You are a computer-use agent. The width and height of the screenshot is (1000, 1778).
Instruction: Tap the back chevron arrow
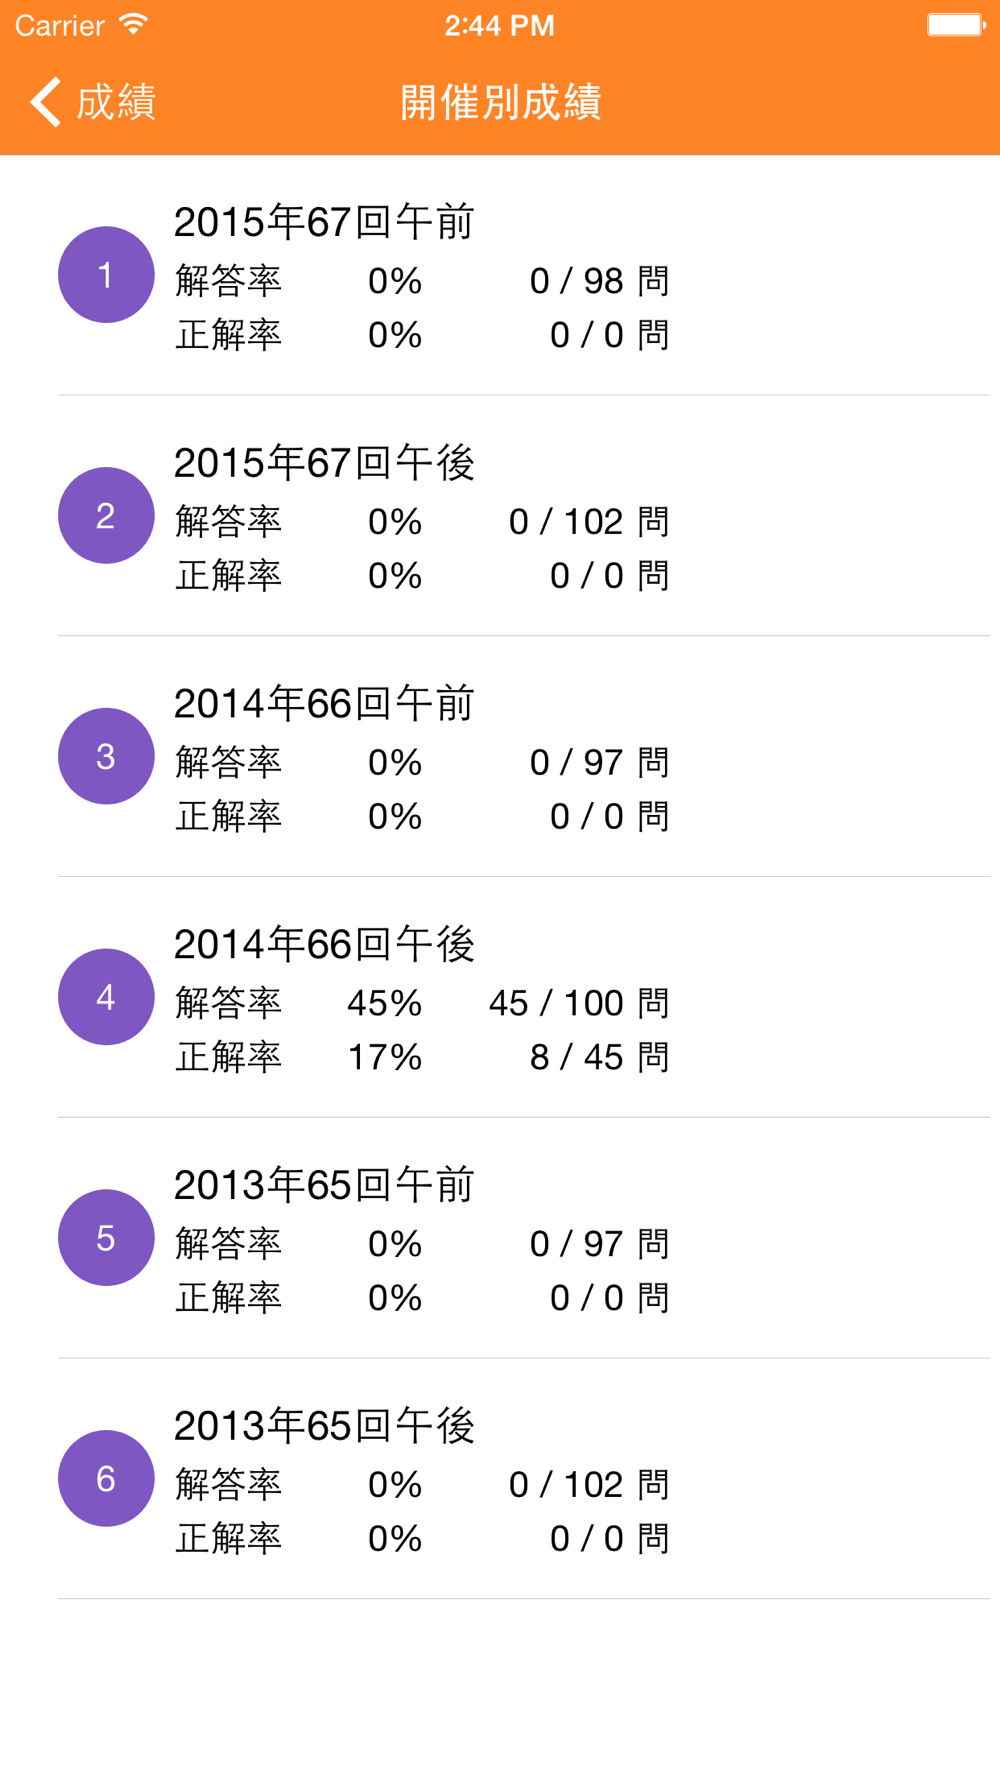point(46,102)
